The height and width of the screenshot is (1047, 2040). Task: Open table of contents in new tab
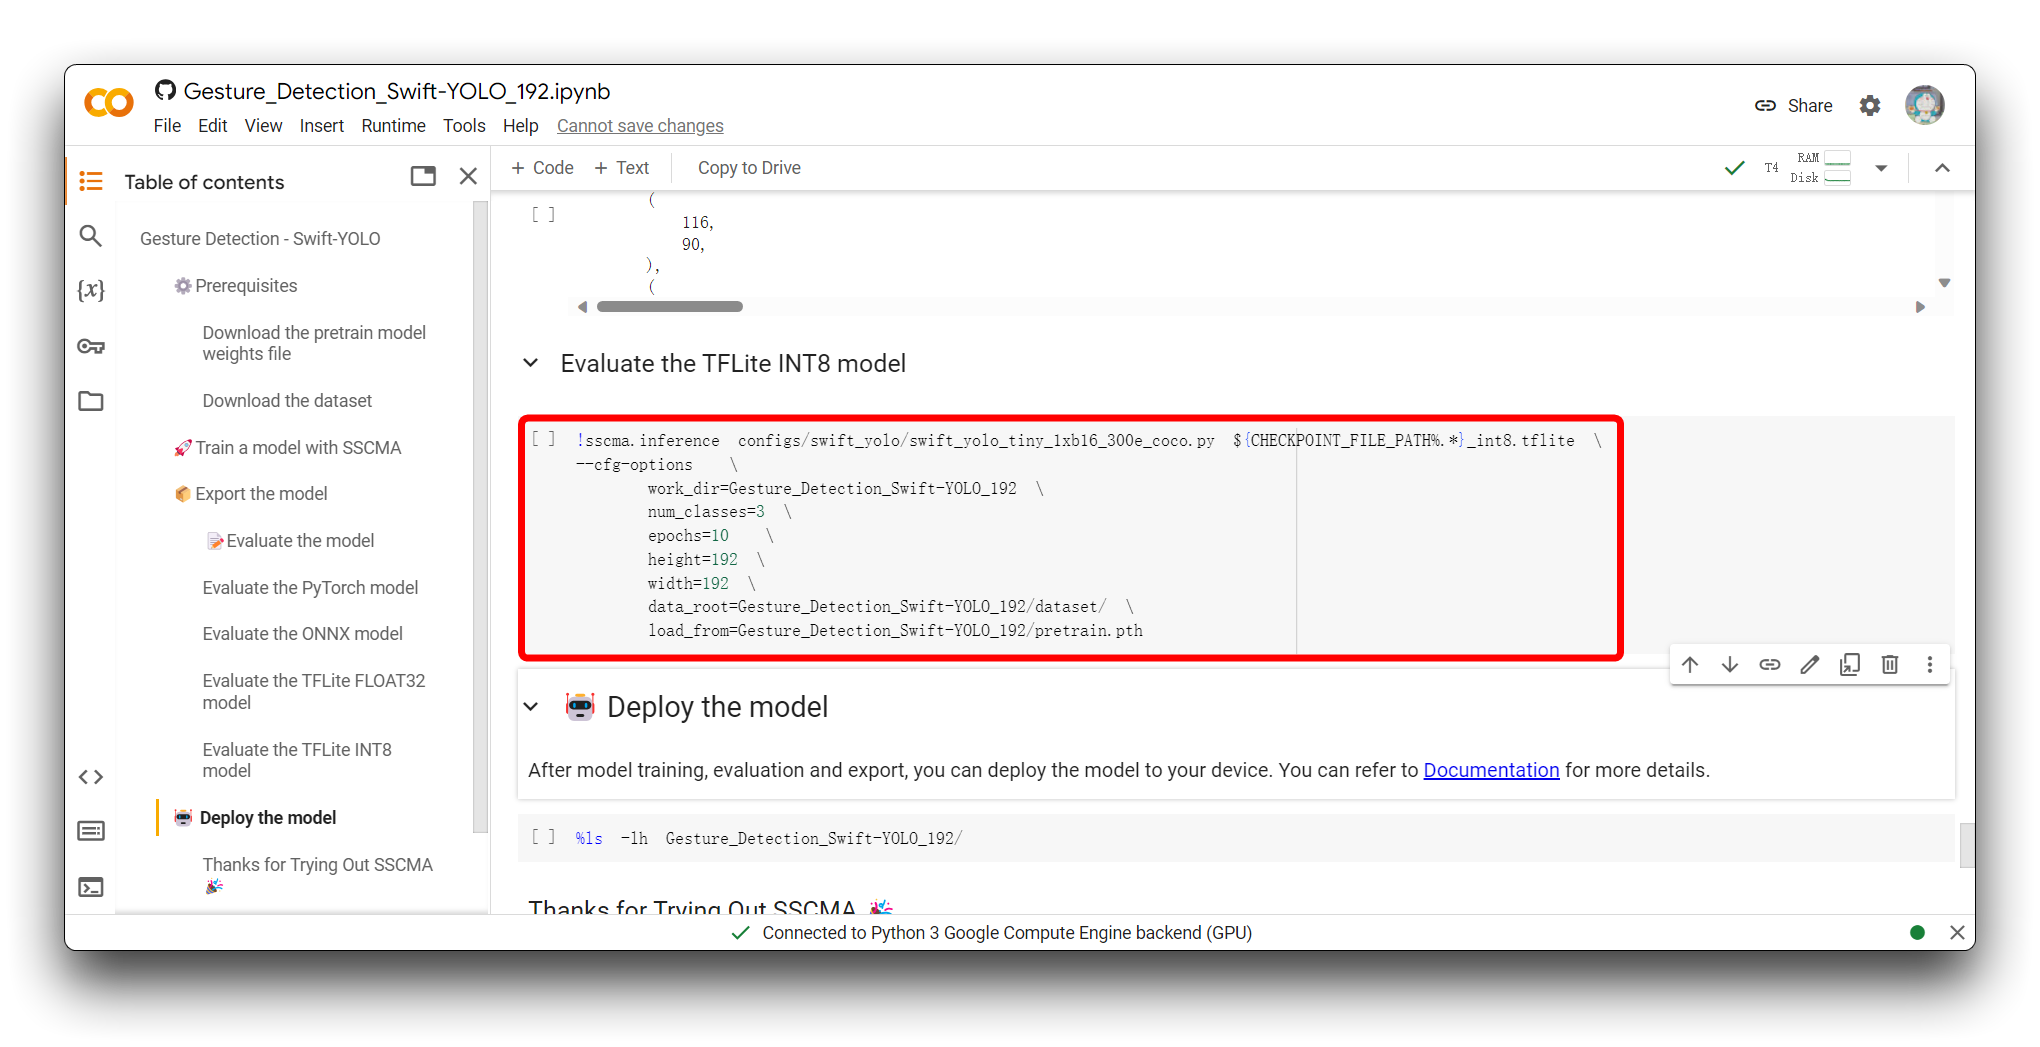[x=423, y=177]
